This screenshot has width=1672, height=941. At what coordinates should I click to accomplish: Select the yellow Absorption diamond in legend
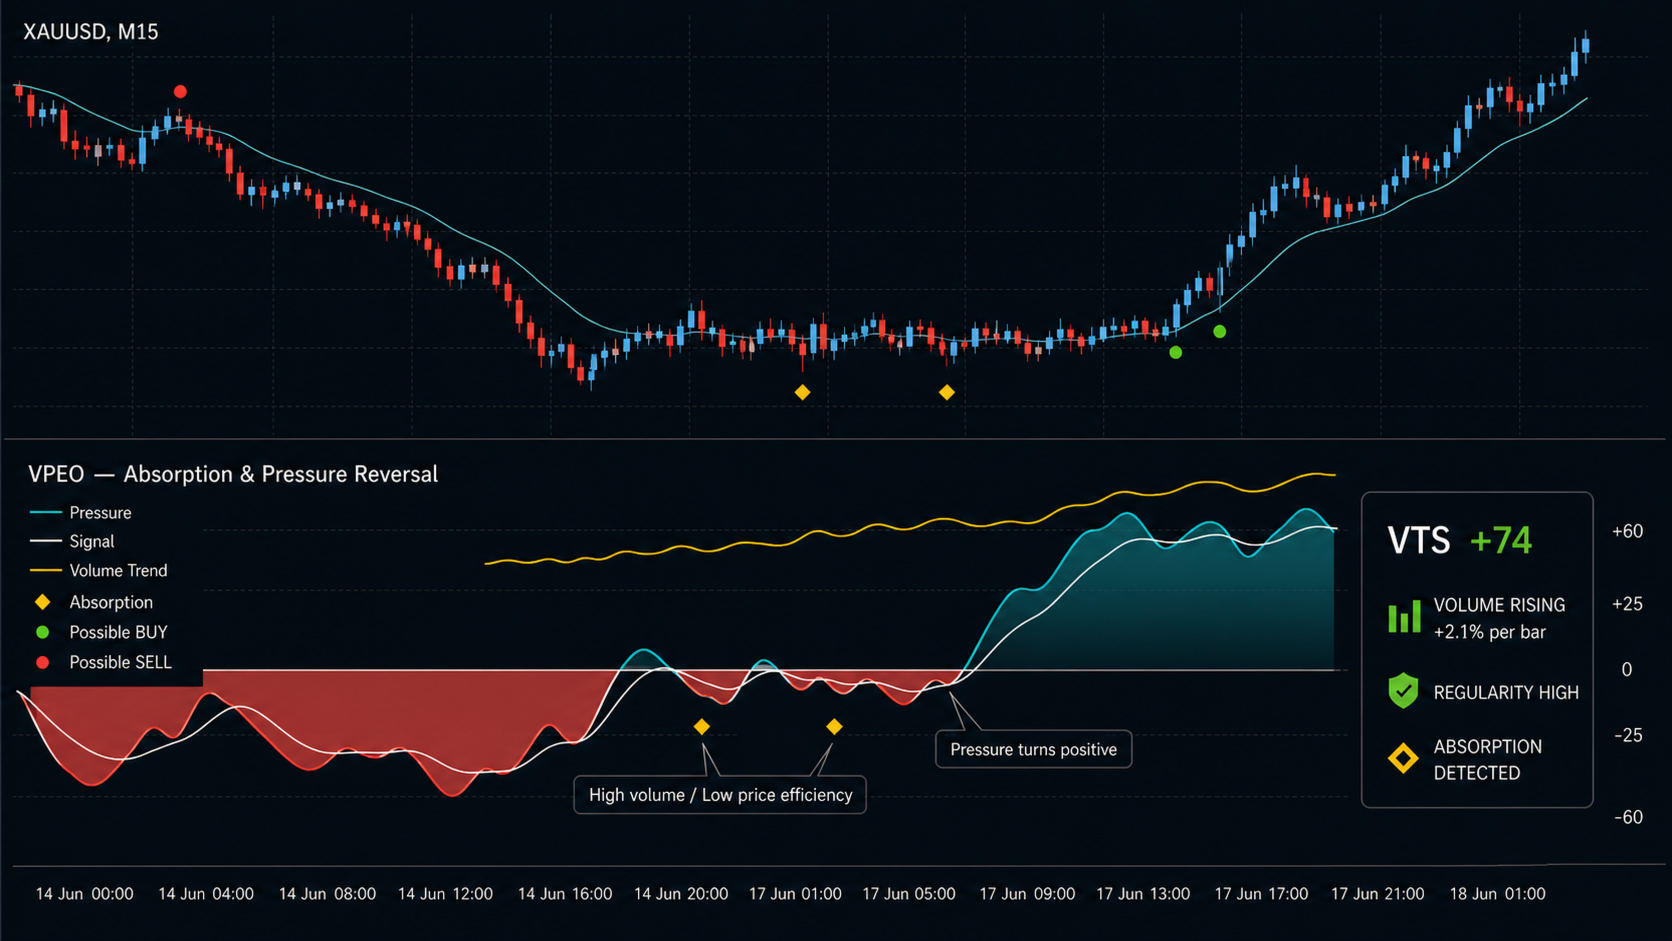pos(43,602)
